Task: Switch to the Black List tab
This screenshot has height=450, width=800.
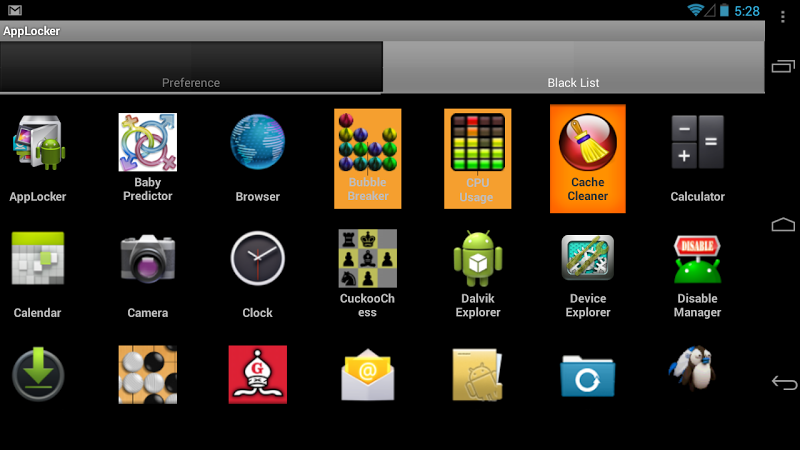Action: (x=573, y=67)
